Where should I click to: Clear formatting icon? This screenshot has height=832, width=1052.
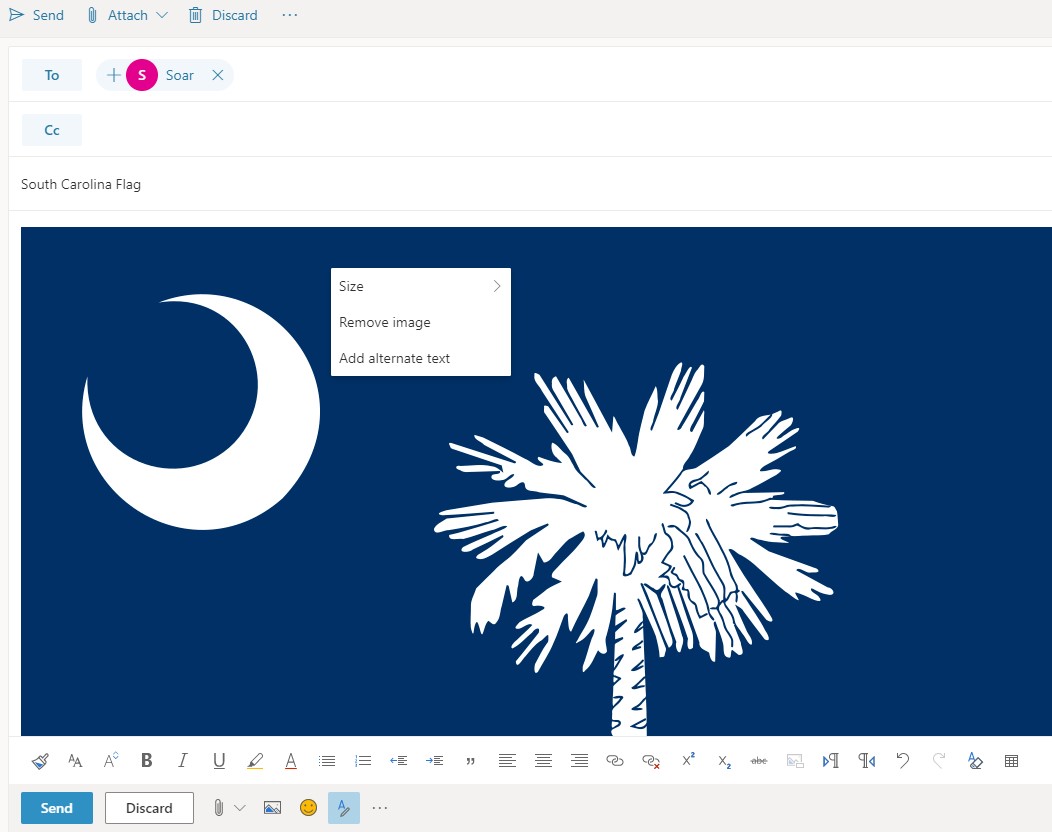click(x=975, y=761)
